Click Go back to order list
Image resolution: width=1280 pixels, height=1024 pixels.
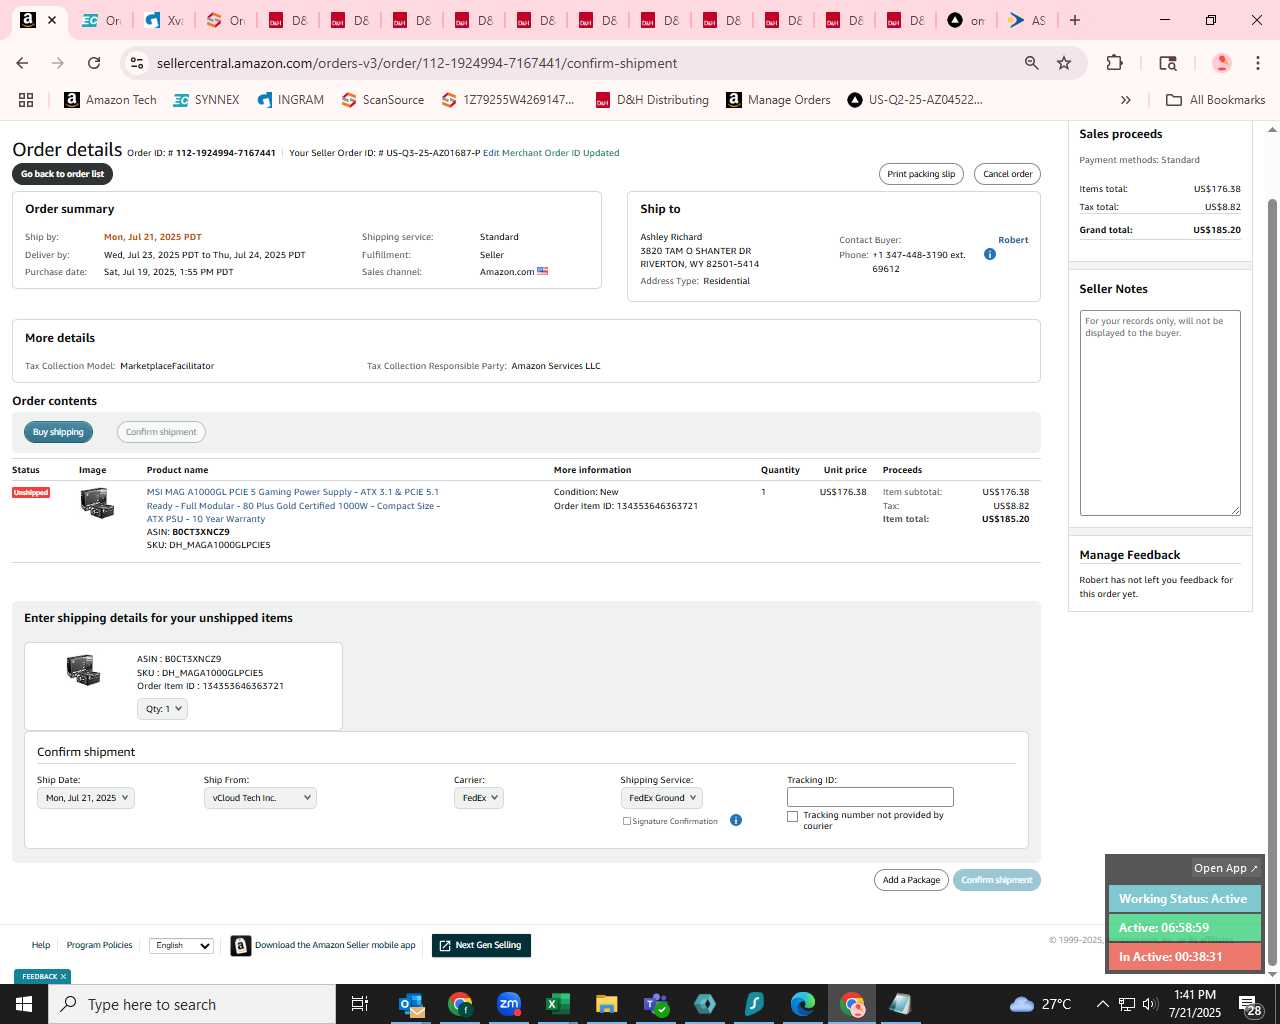[x=63, y=174]
